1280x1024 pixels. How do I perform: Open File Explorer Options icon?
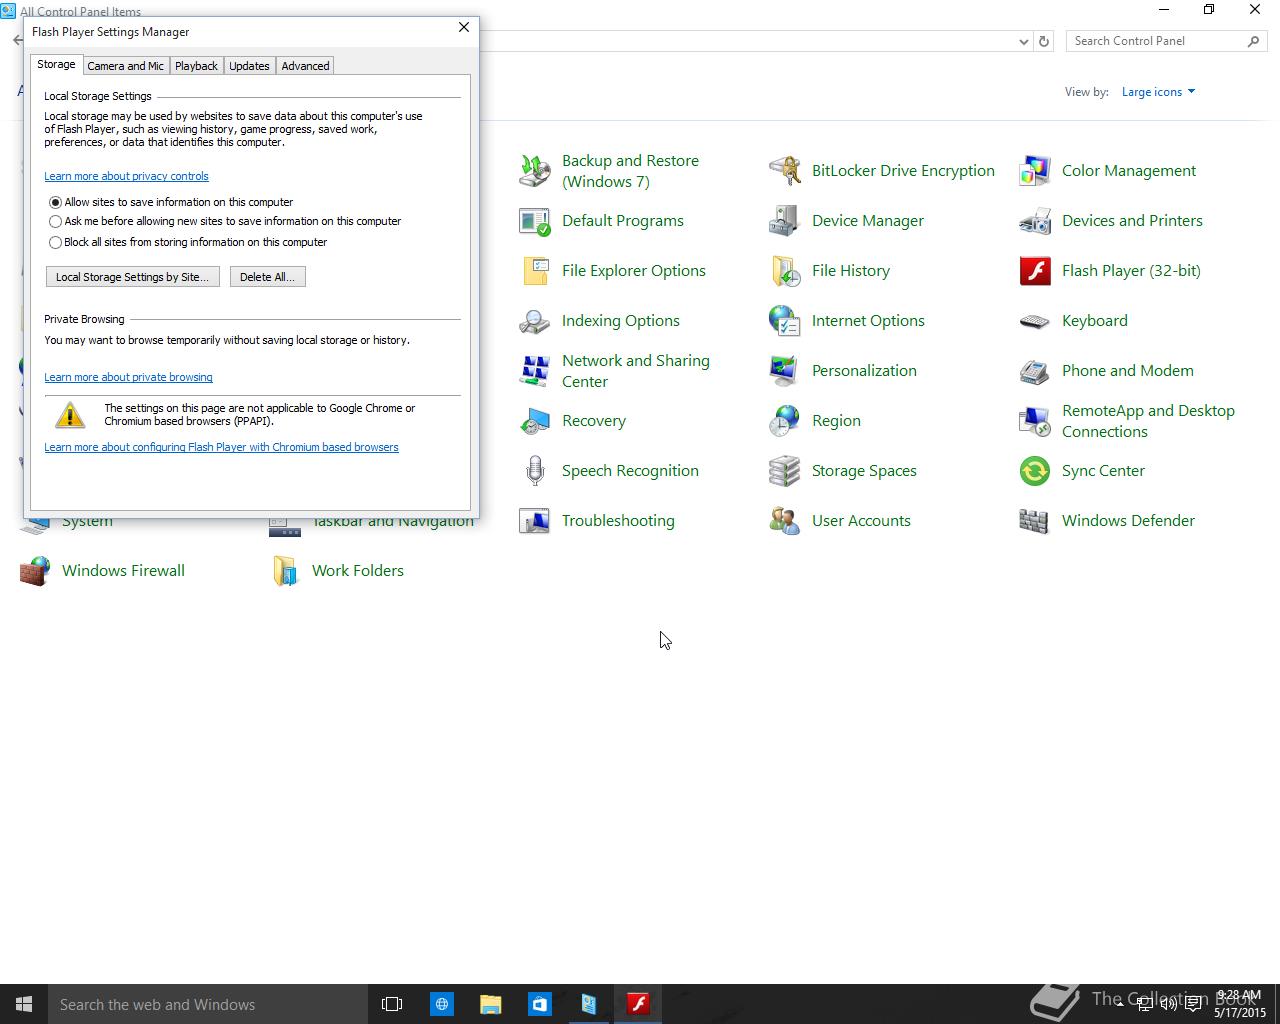(535, 271)
